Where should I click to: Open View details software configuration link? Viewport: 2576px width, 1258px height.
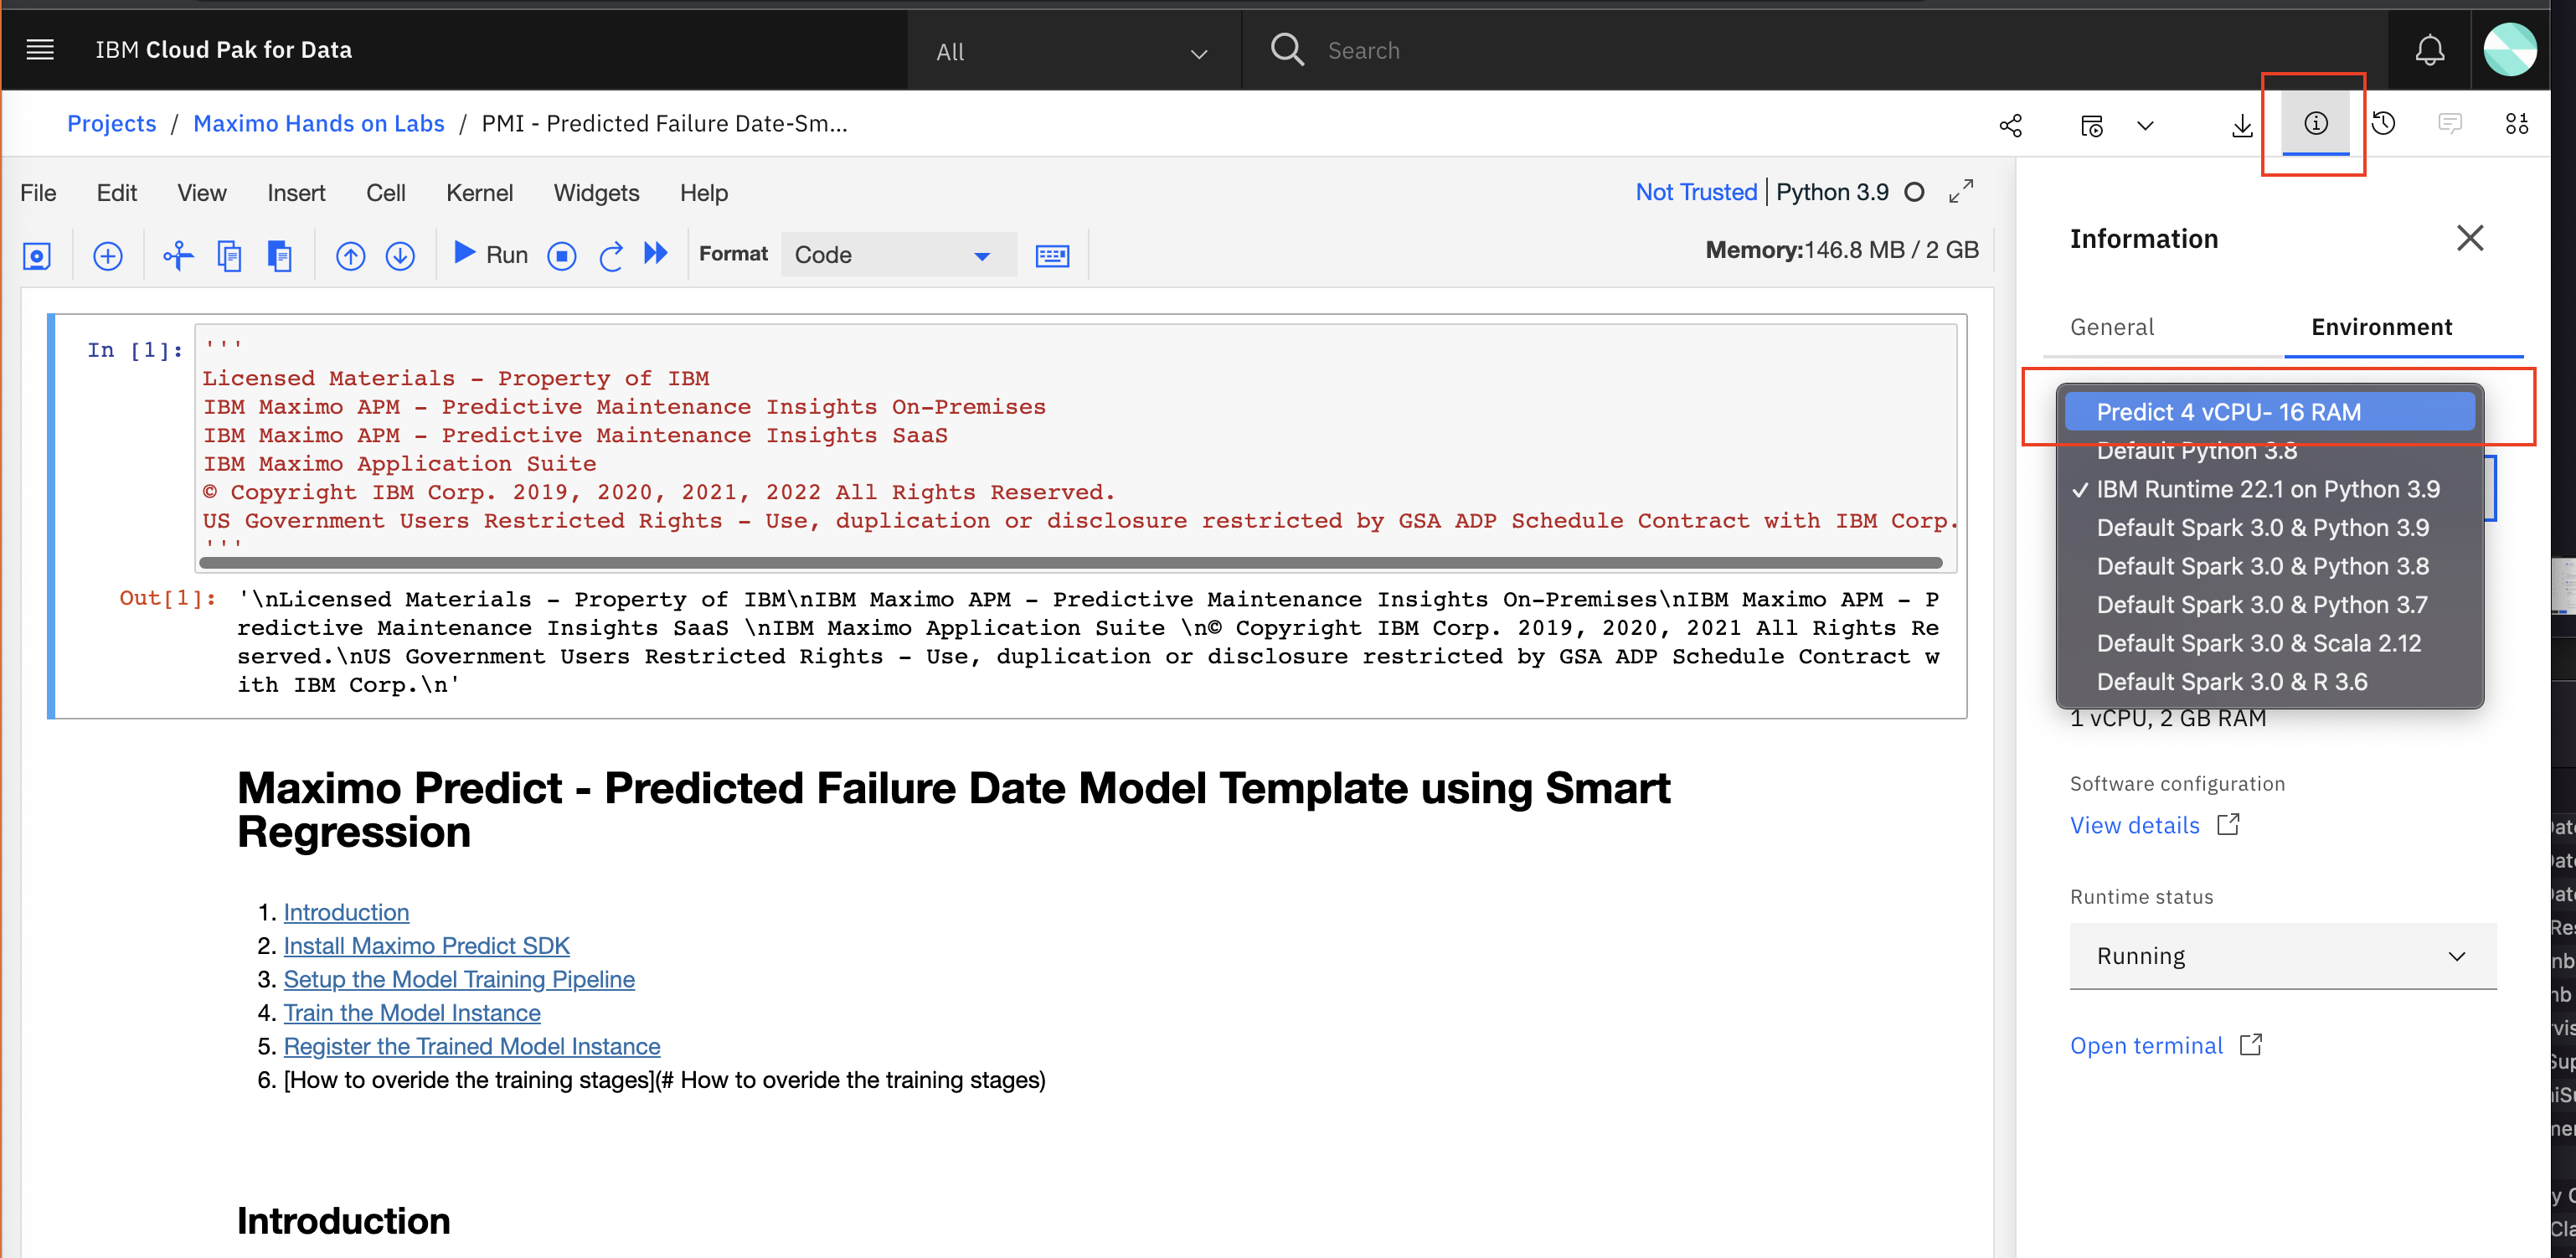2154,825
